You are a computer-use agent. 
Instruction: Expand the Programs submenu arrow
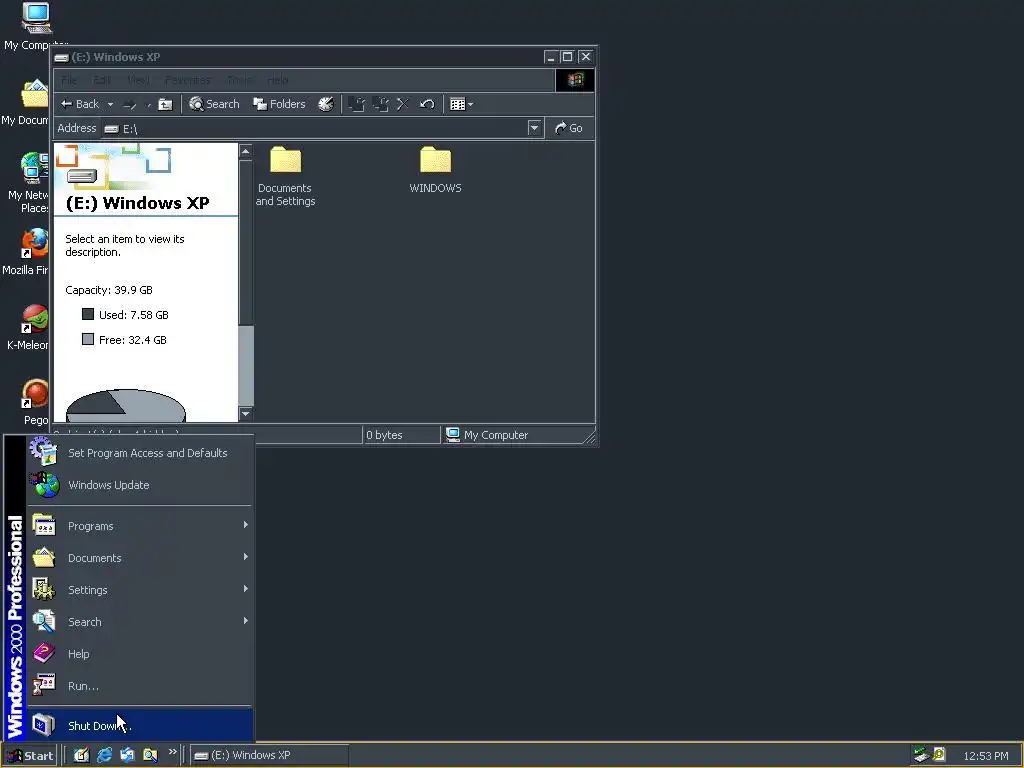[x=246, y=524]
